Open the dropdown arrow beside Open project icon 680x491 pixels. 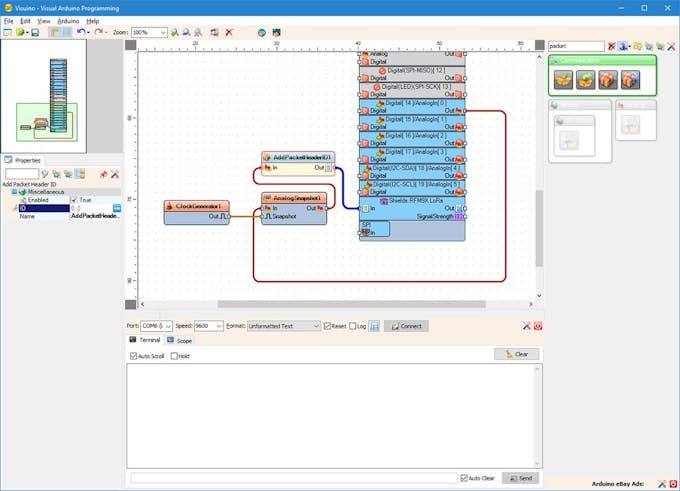tap(27, 33)
